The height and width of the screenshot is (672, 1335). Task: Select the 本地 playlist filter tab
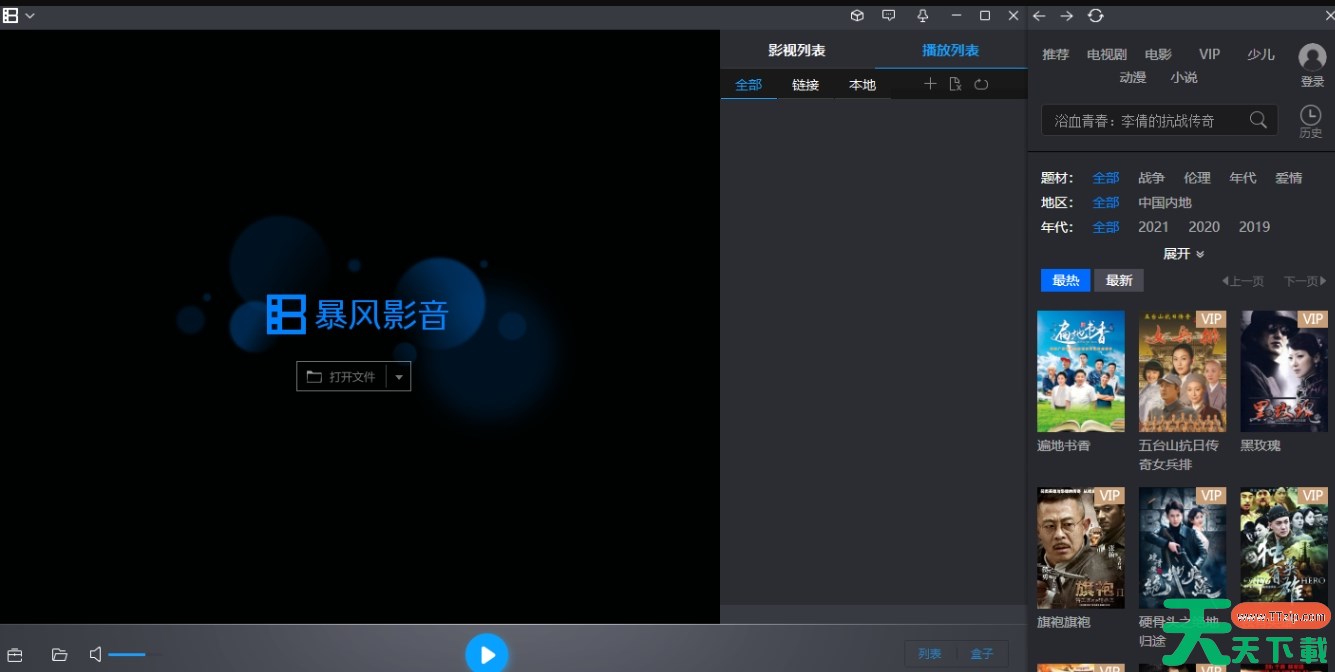[863, 85]
